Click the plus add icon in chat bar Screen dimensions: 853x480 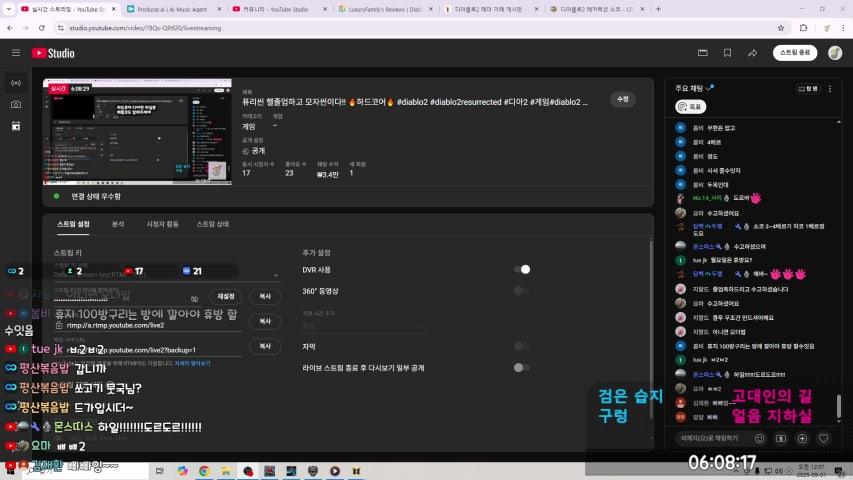pyautogui.click(x=802, y=438)
